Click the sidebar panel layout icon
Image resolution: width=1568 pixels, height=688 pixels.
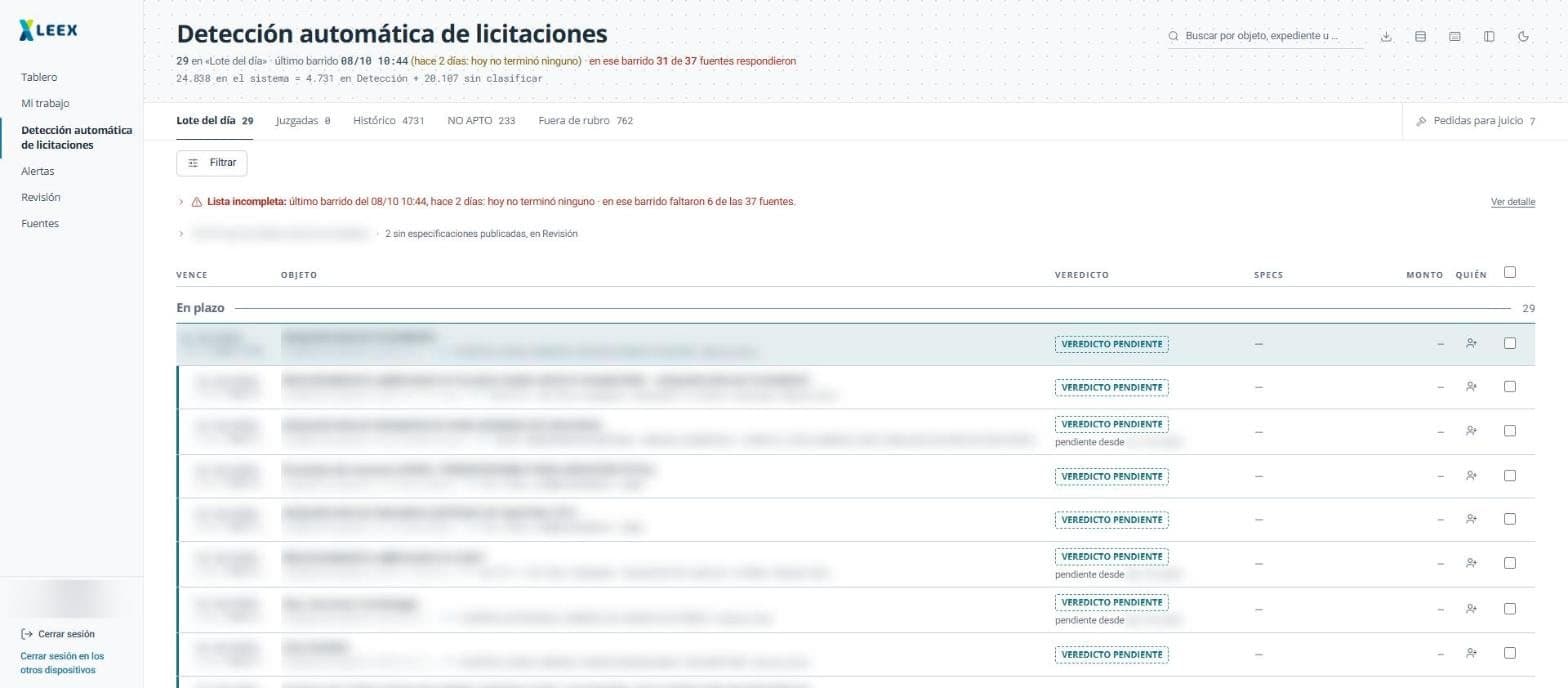click(x=1489, y=37)
